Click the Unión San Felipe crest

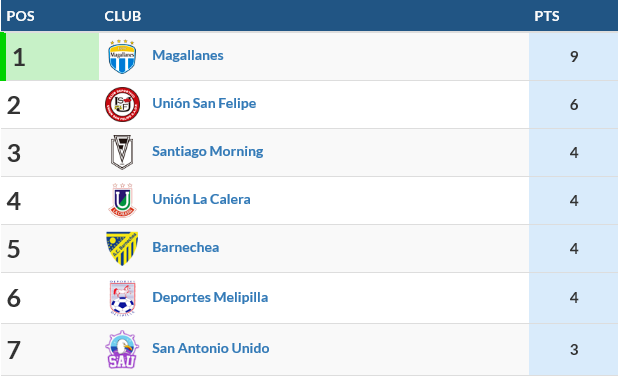[x=122, y=104]
